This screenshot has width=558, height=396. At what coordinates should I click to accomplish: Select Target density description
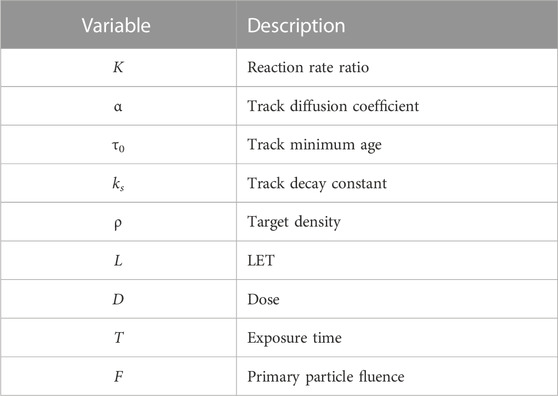294,222
